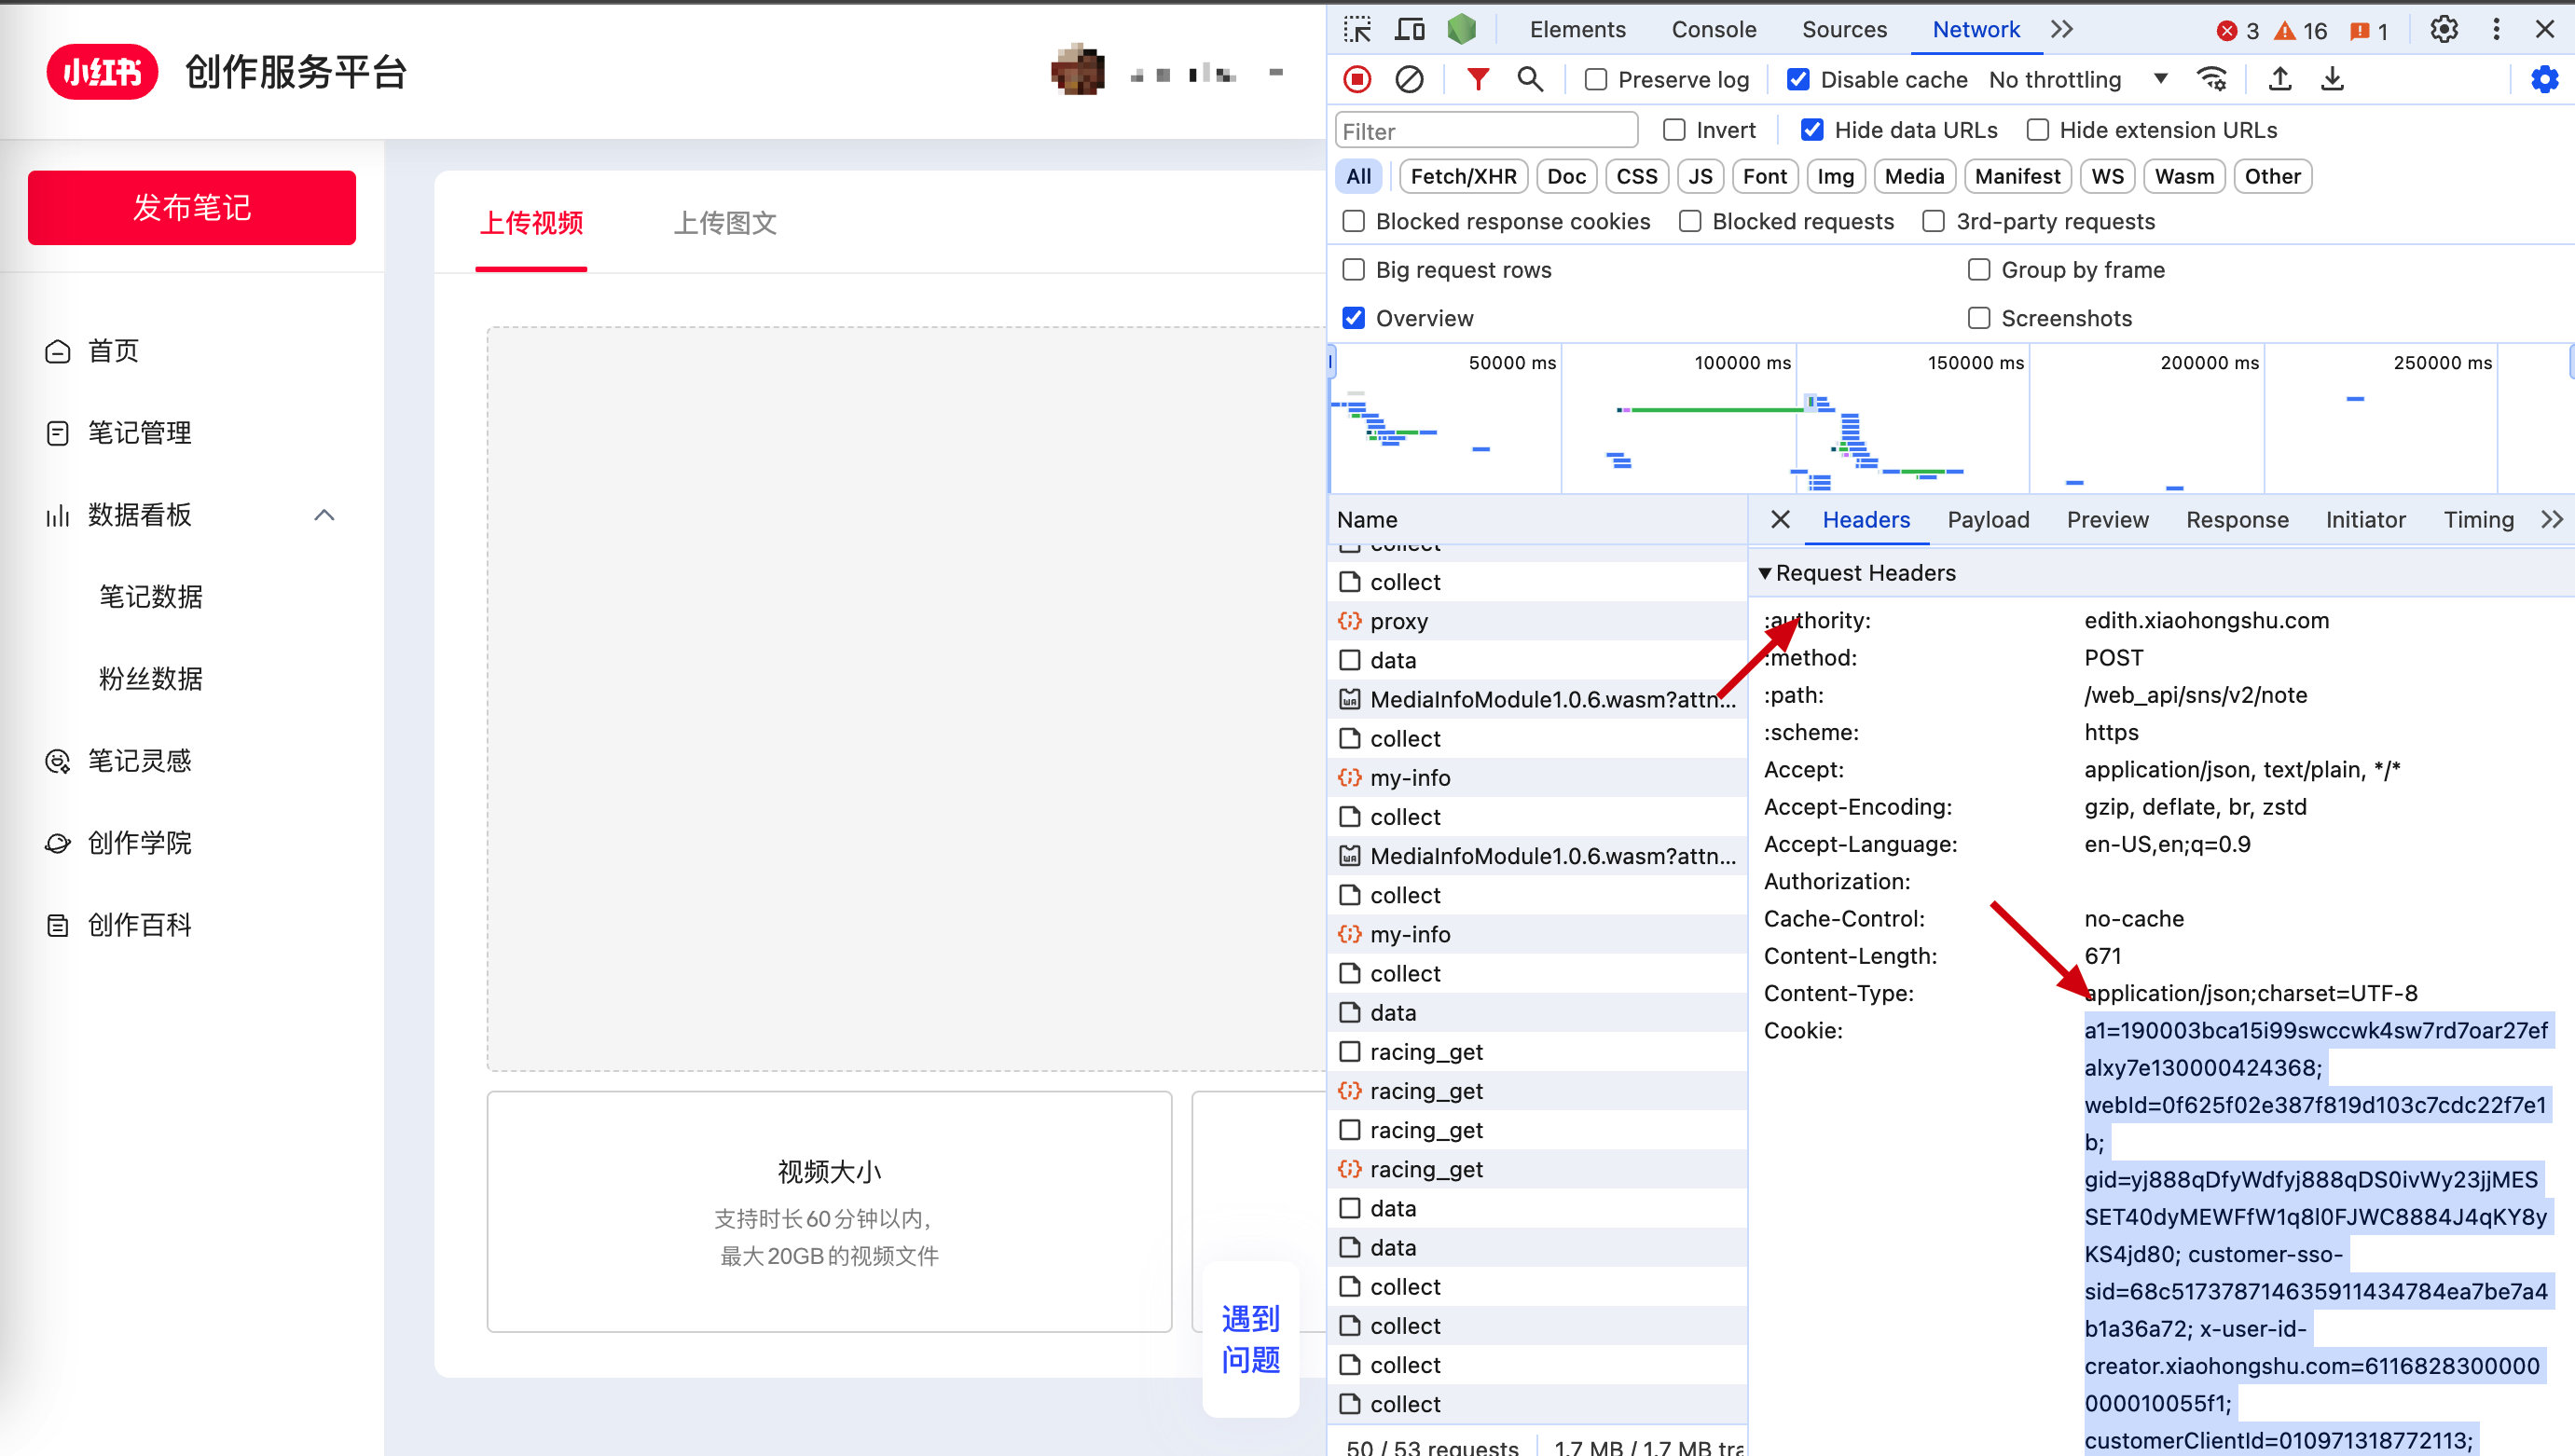Enable Preserve log checkbox
Screen dimensions: 2575x1456
coord(1596,80)
